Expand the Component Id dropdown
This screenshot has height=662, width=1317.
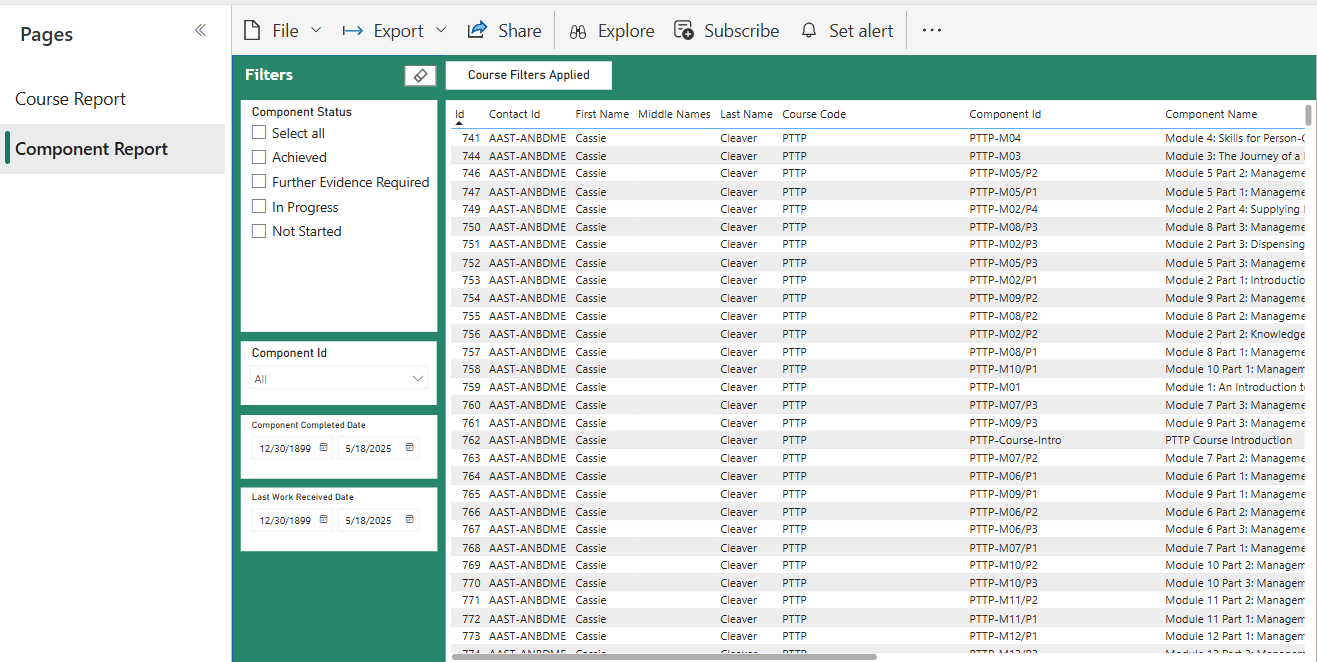(x=417, y=379)
